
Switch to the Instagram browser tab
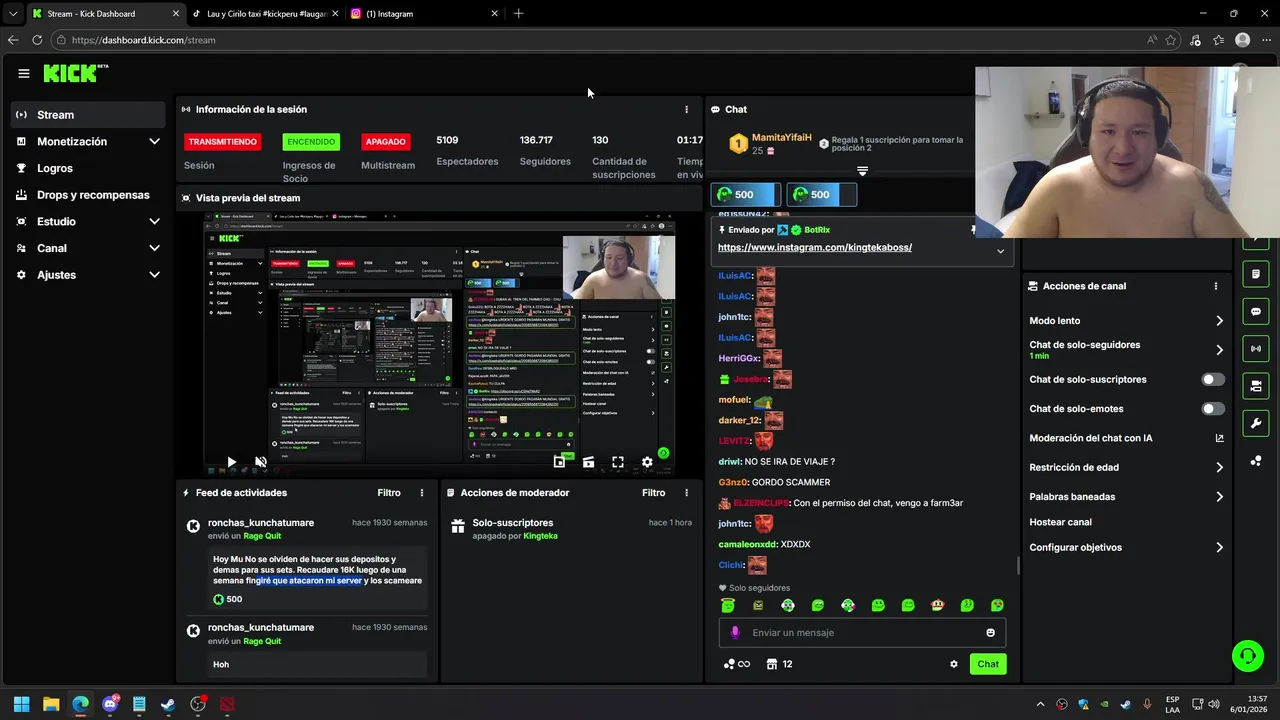point(425,14)
